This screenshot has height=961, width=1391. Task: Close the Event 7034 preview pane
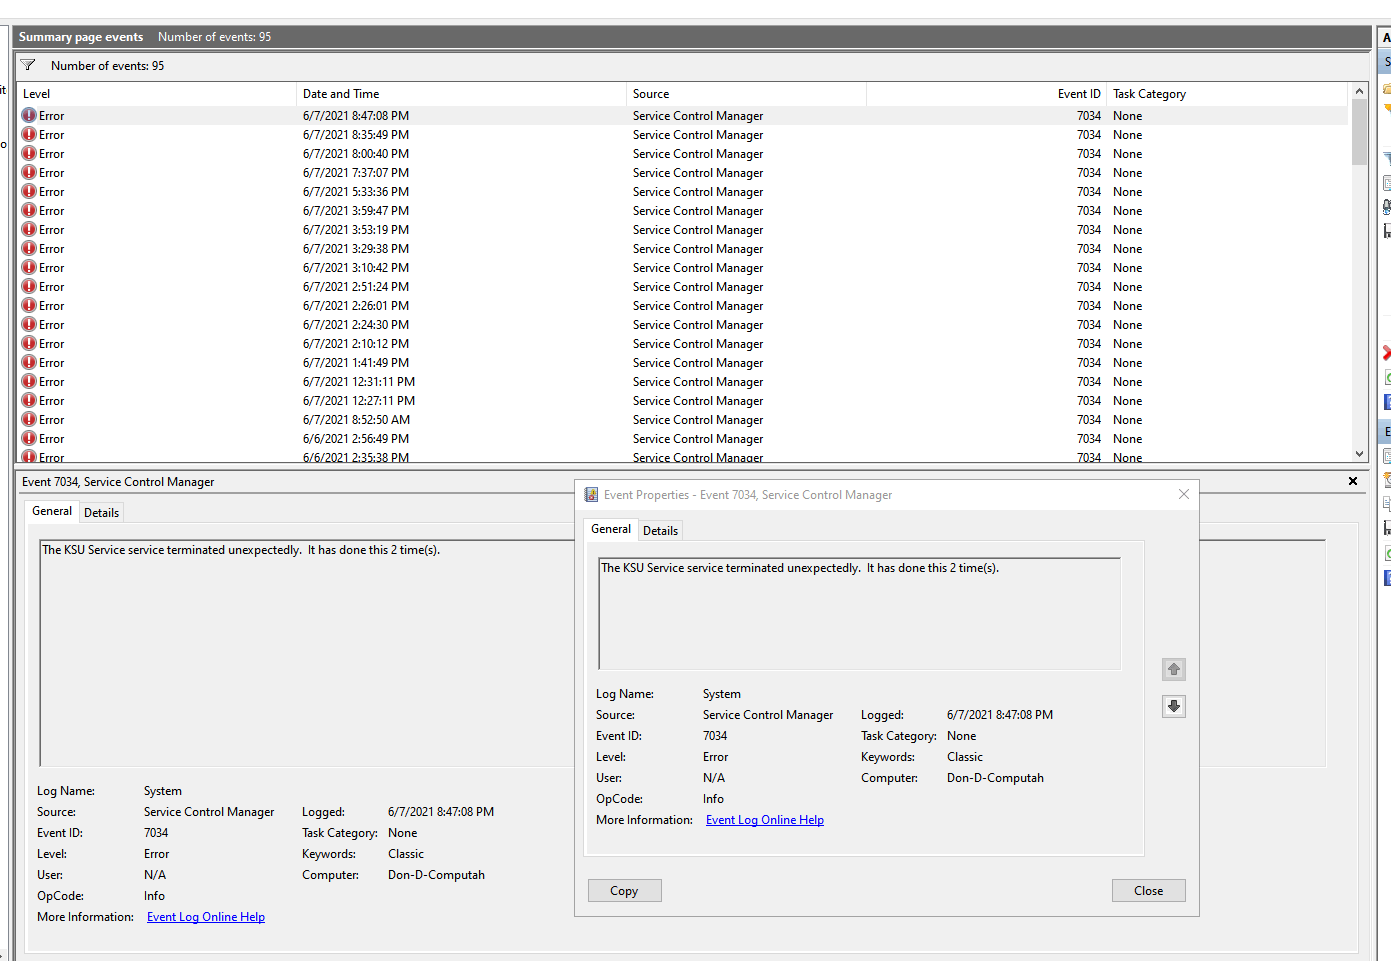(x=1353, y=481)
